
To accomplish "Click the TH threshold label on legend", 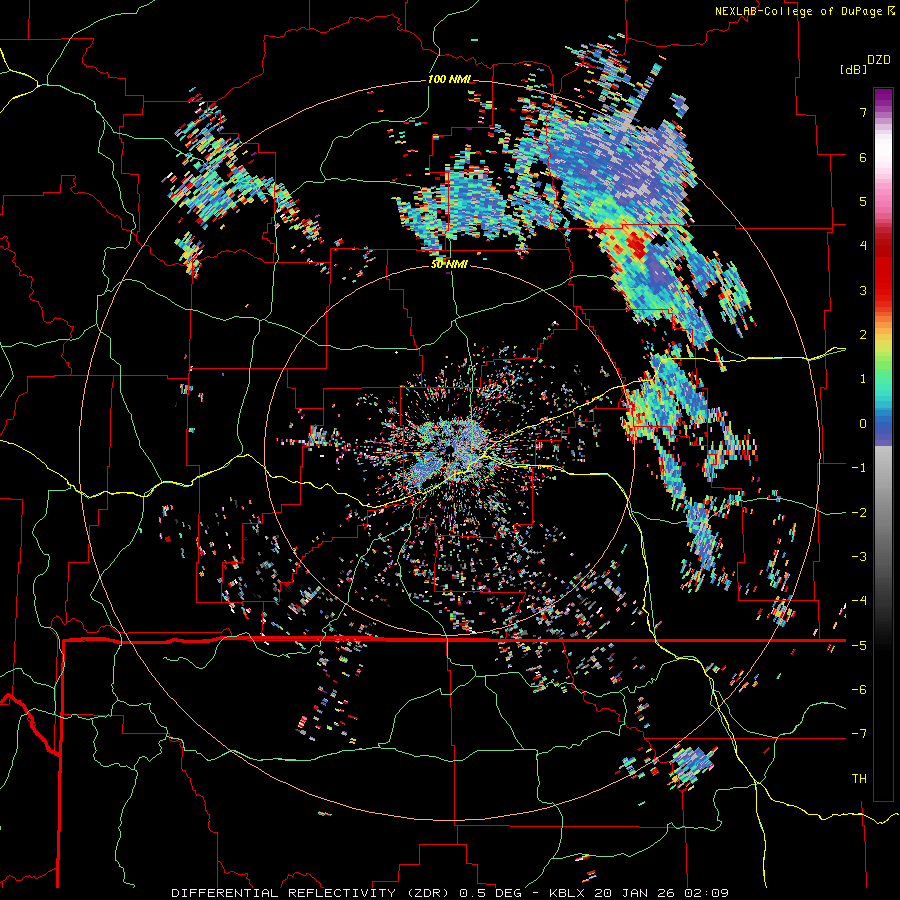I will point(859,779).
